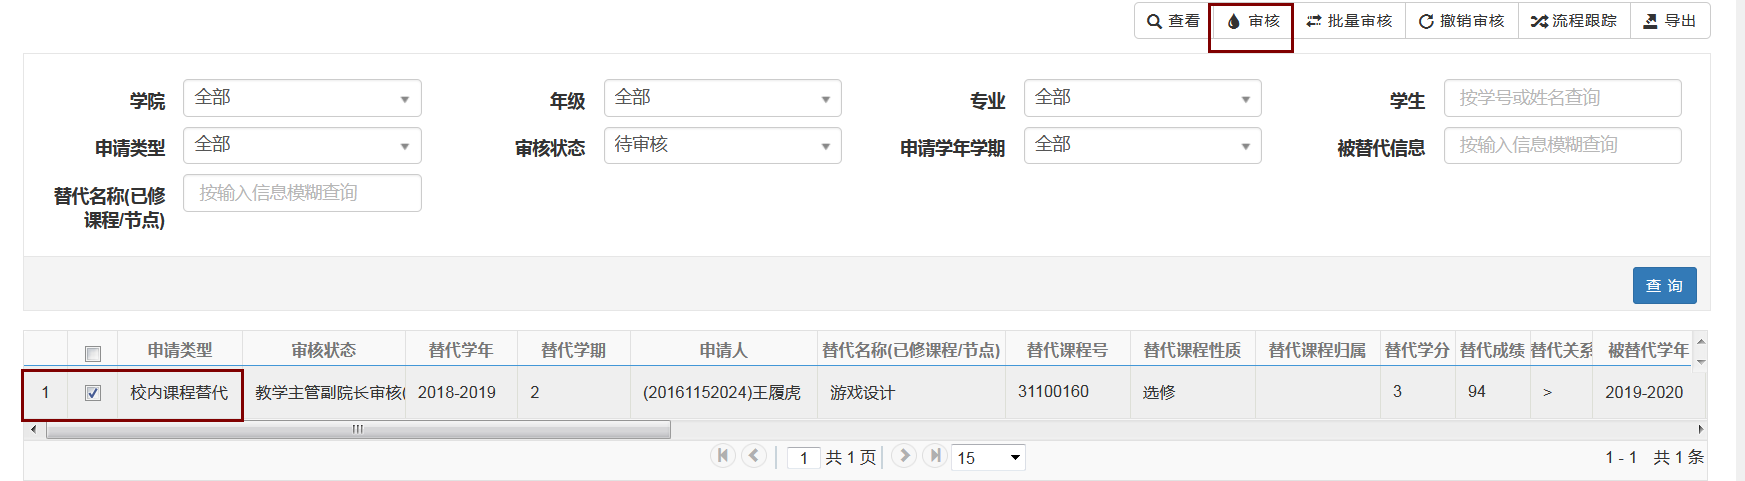Screen dimensions: 1745x481
Task: Click 撤销审核 to revoke review
Action: click(1461, 21)
